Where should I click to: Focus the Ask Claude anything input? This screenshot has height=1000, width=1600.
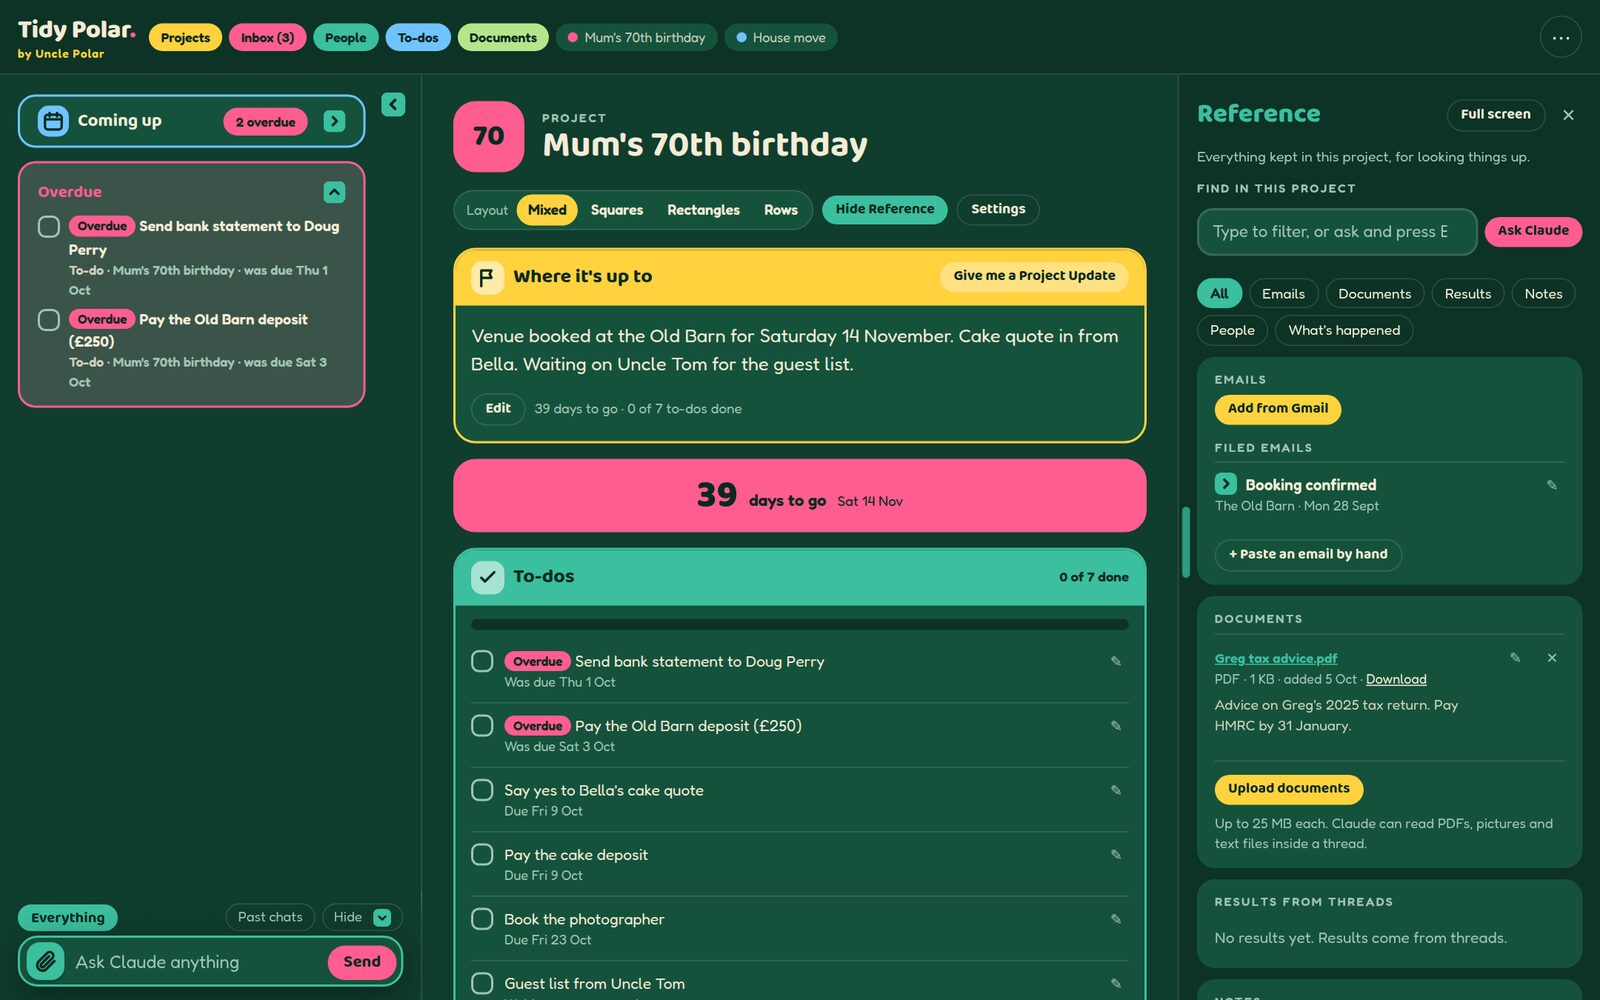(x=195, y=962)
